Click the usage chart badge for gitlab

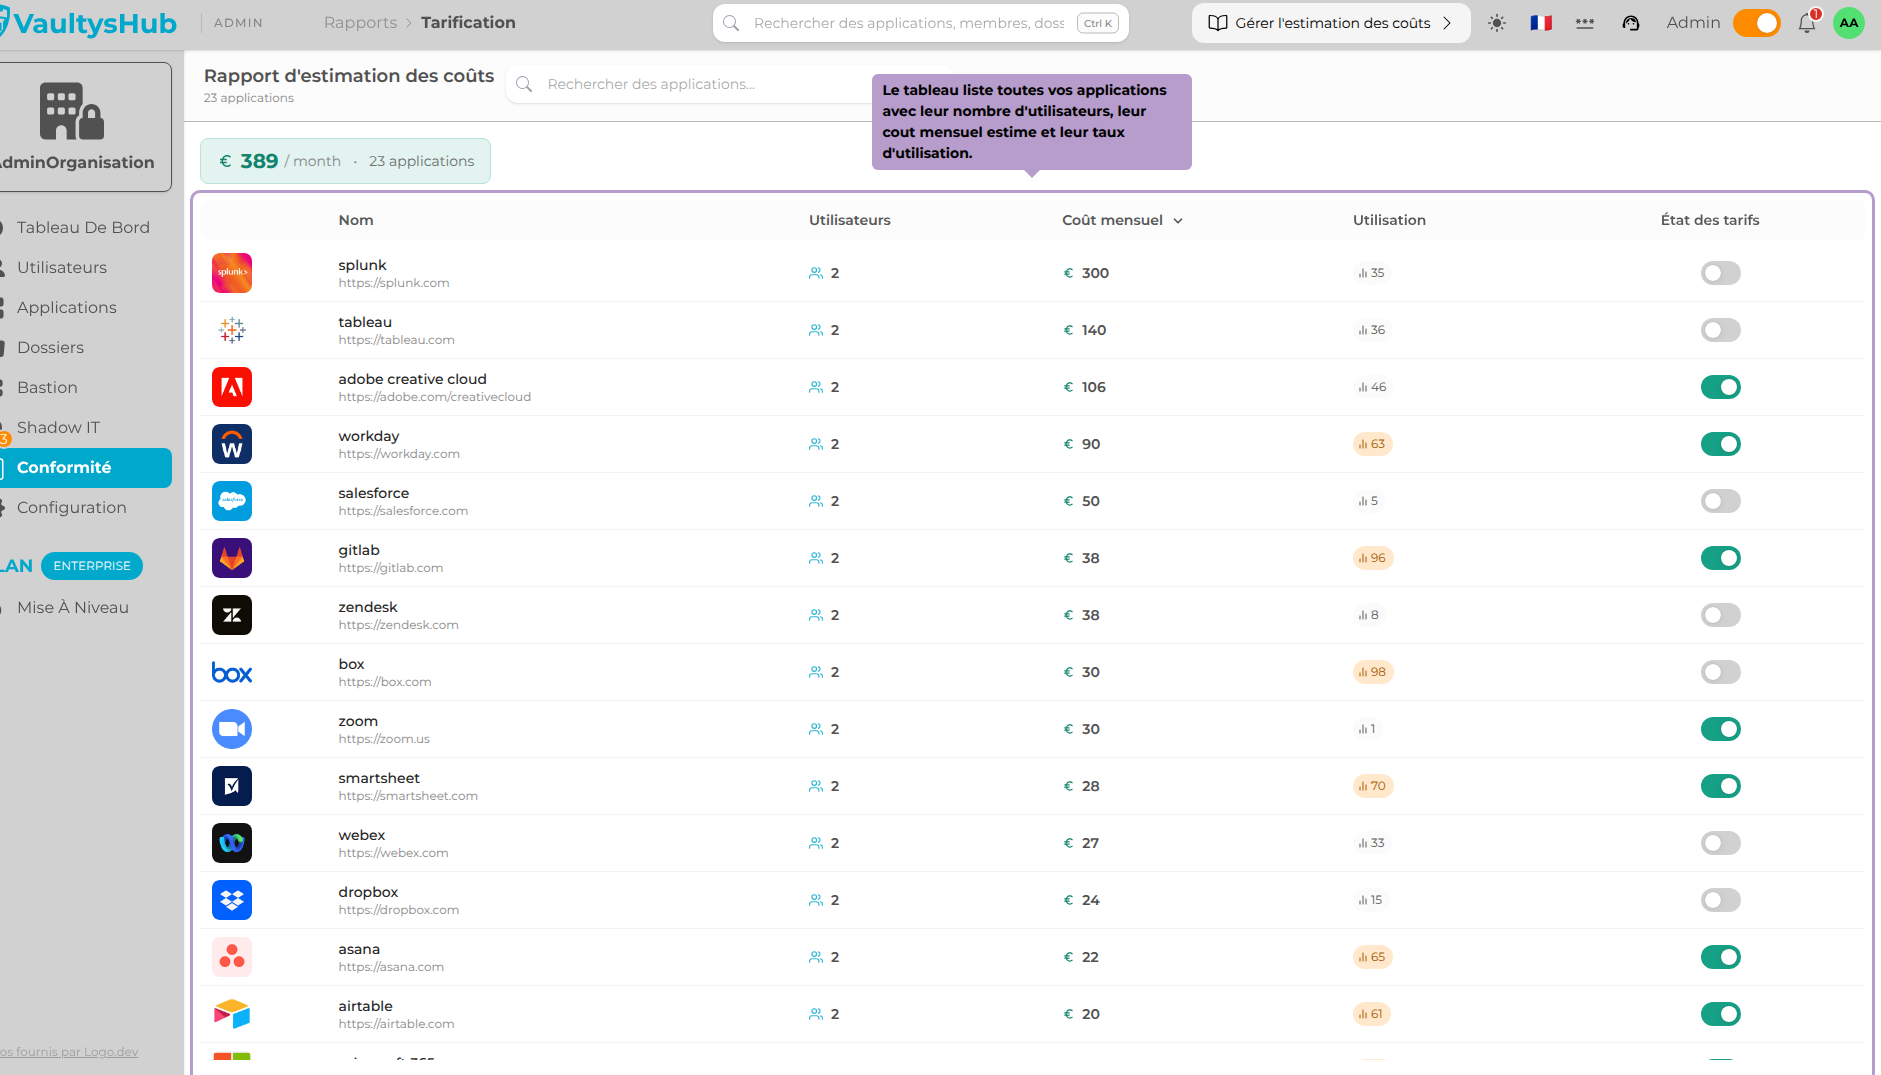coord(1373,558)
